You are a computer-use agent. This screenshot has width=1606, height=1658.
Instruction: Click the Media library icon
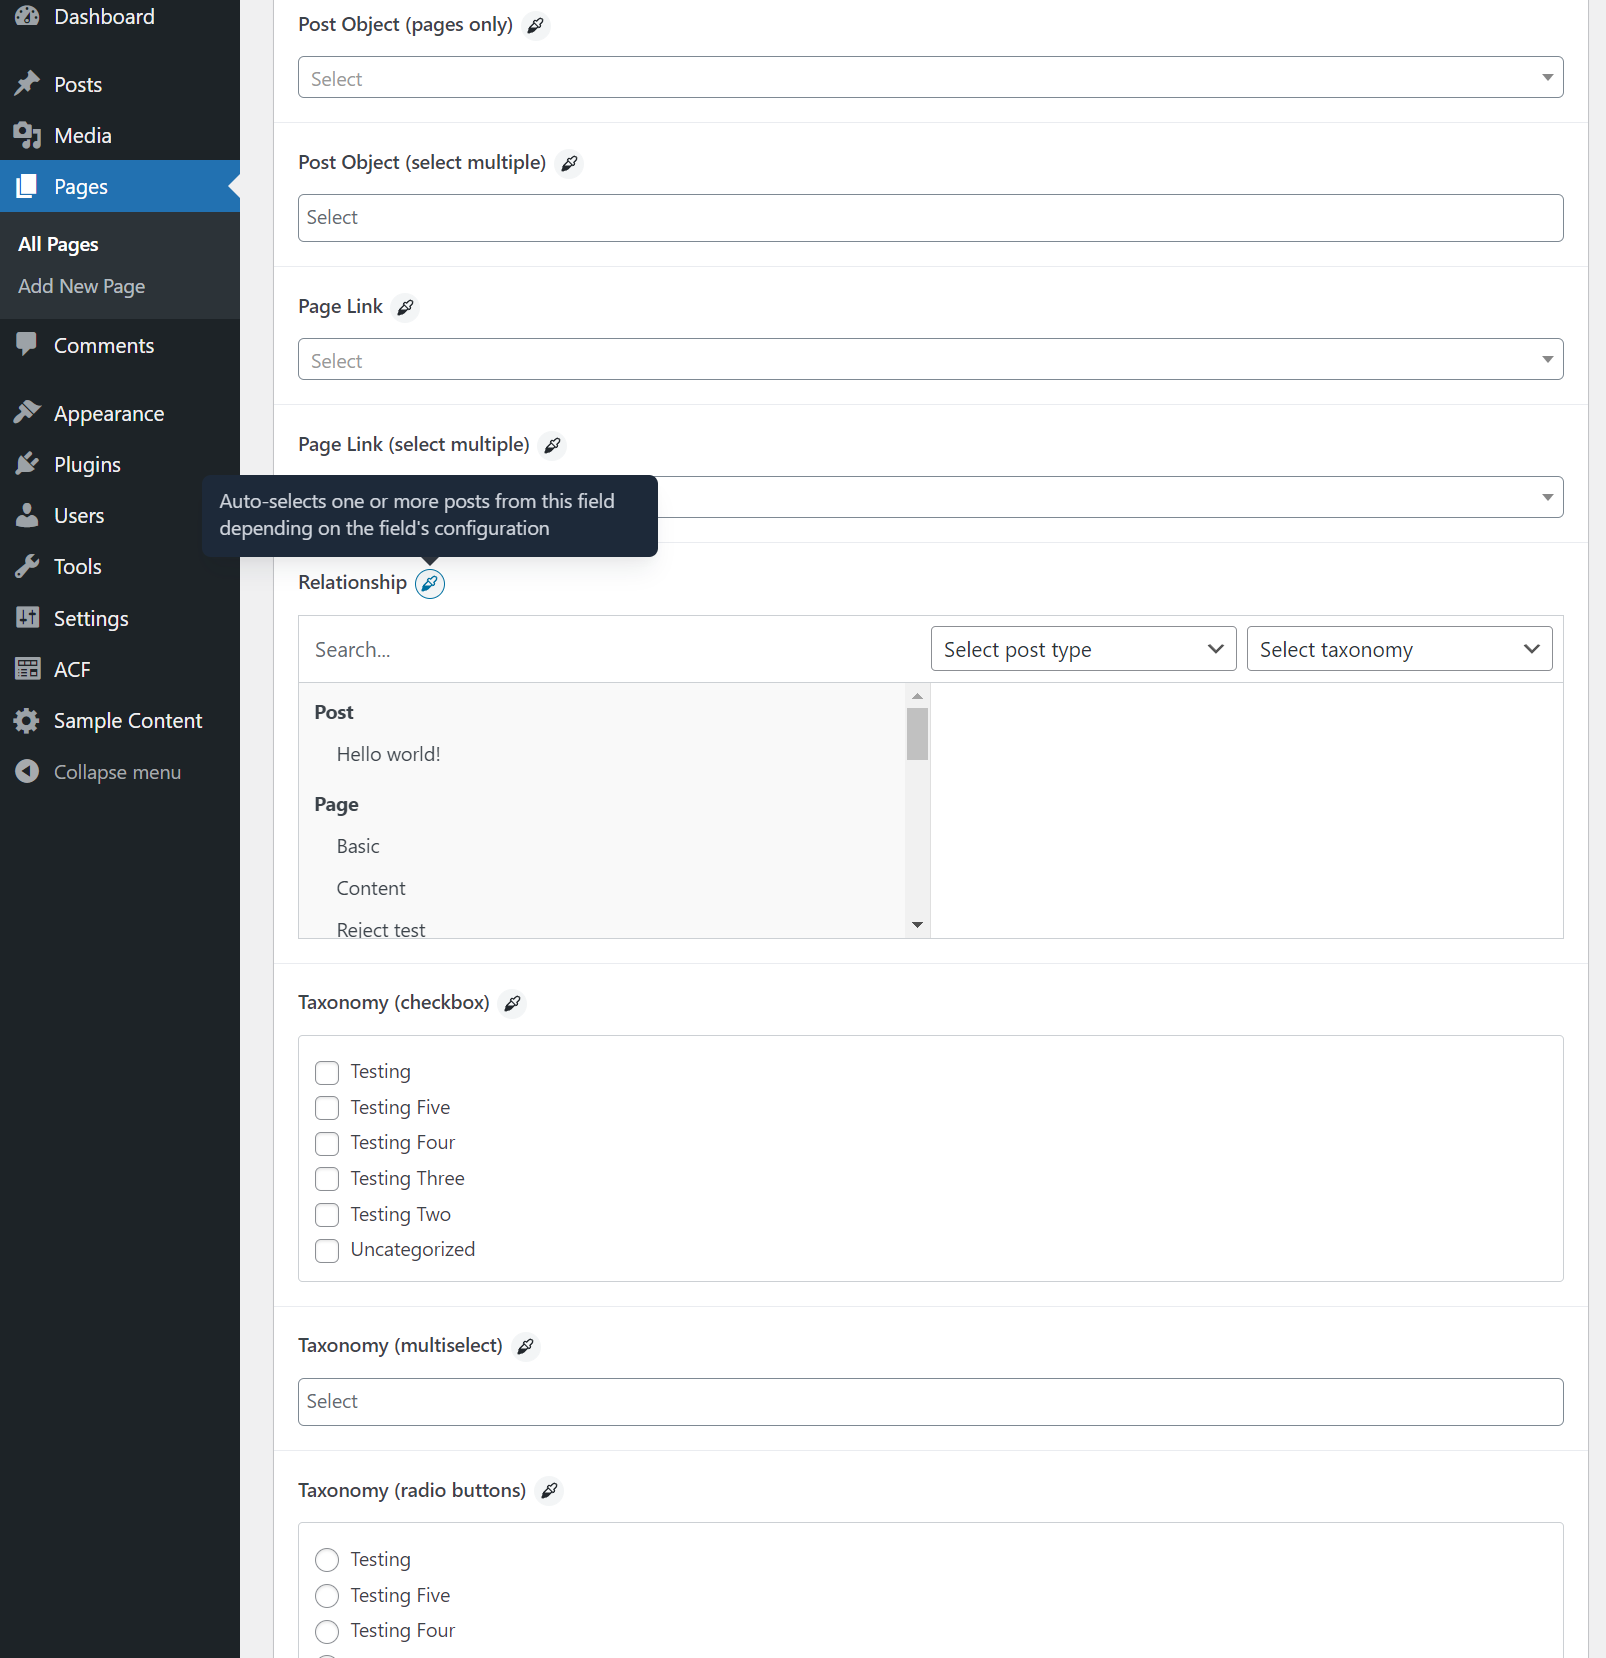pyautogui.click(x=27, y=135)
